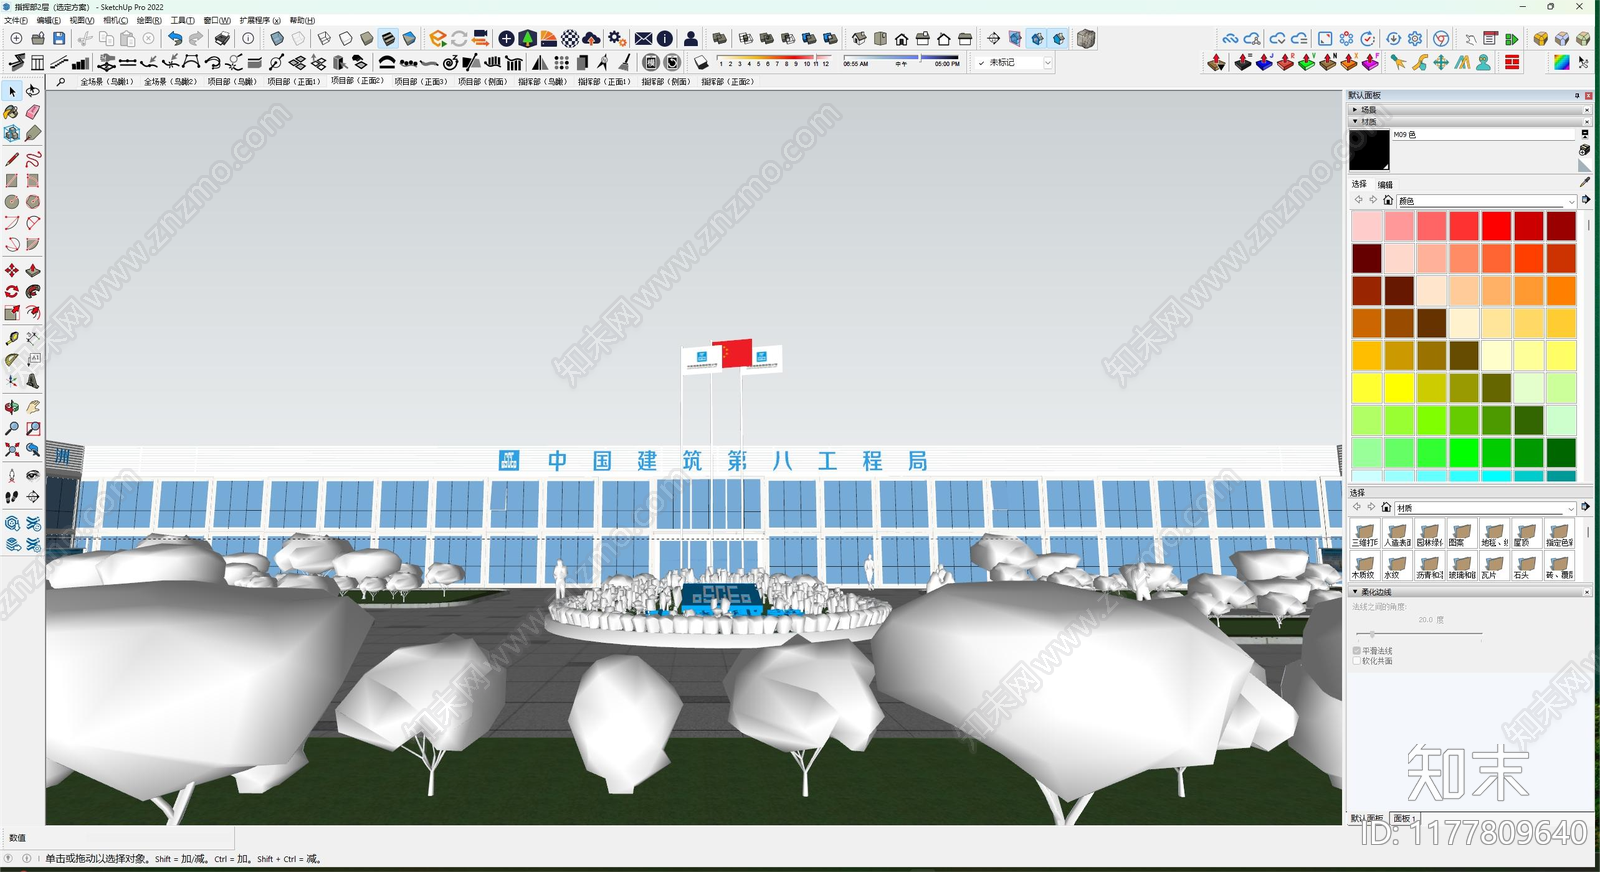Image resolution: width=1600 pixels, height=872 pixels.
Task: Click home icon in lower materials browser
Action: [x=1386, y=507]
